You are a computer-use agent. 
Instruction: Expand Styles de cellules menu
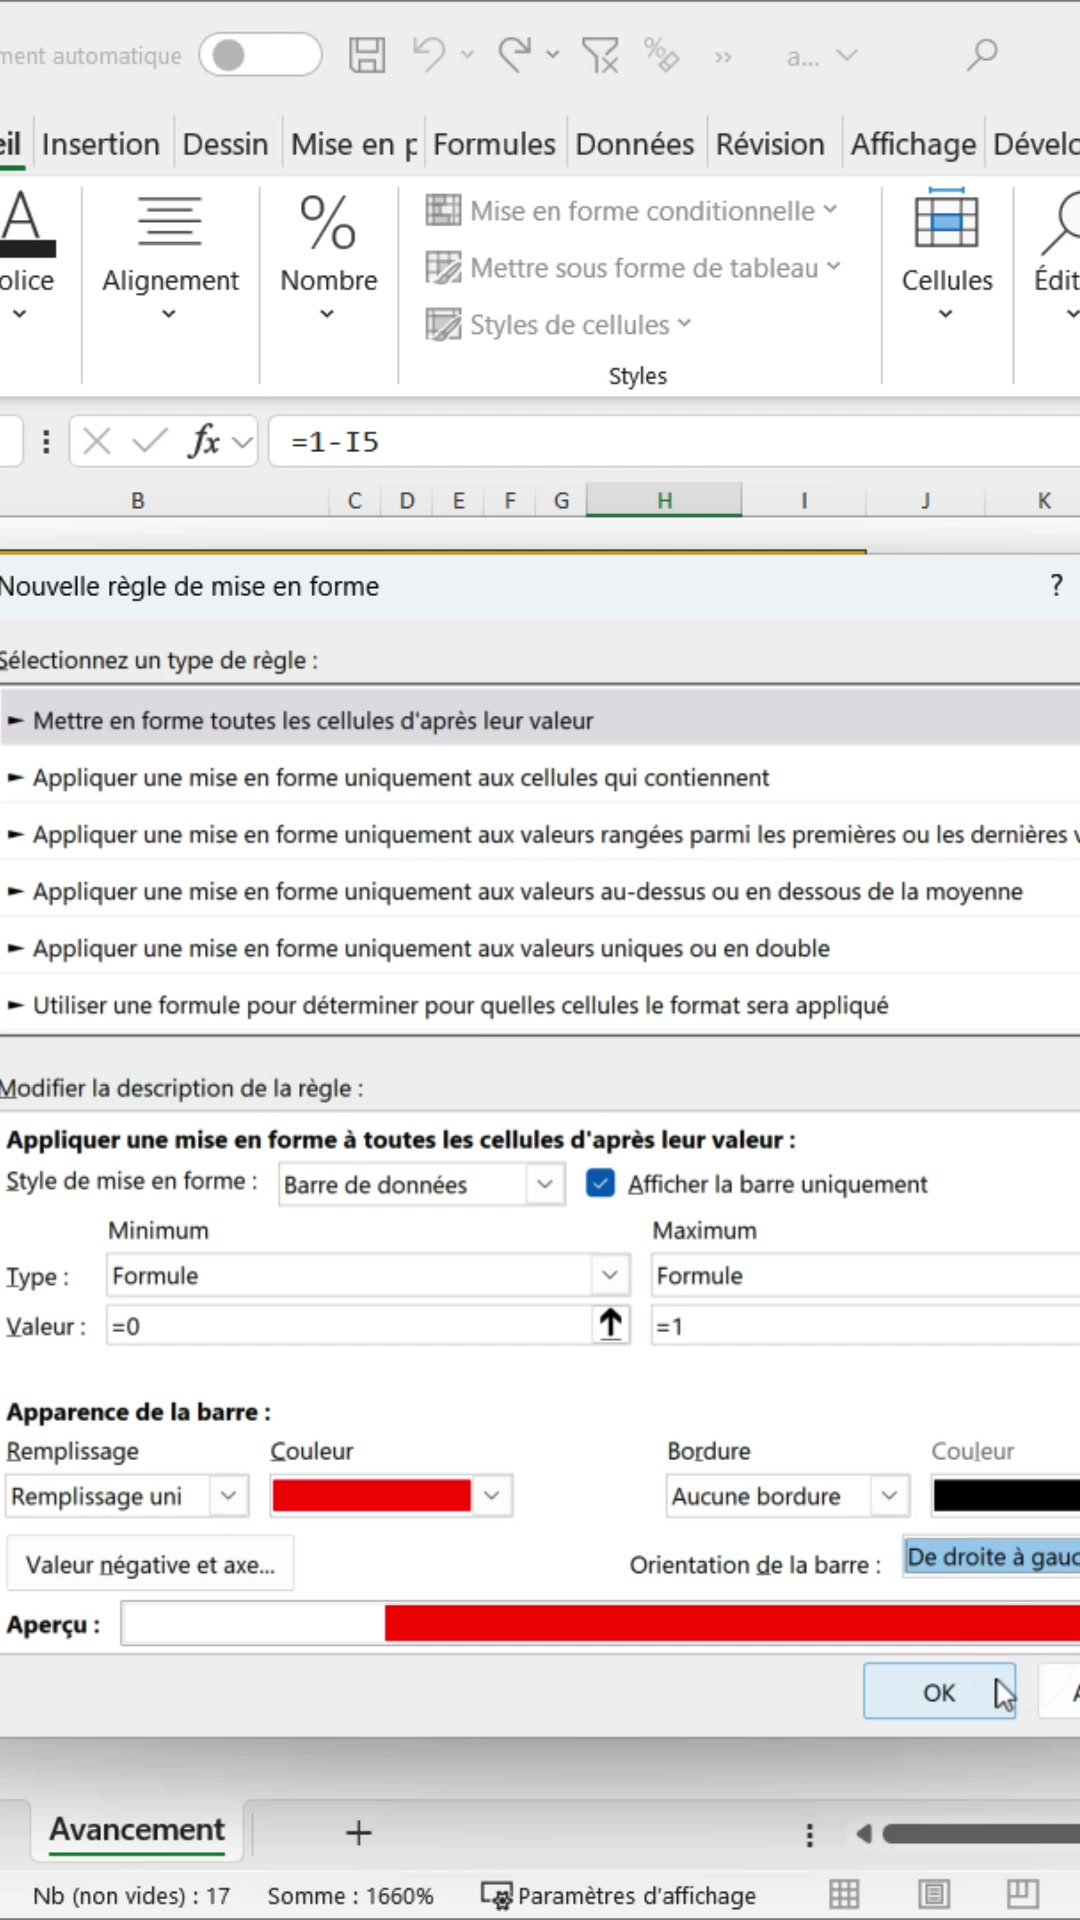point(559,325)
